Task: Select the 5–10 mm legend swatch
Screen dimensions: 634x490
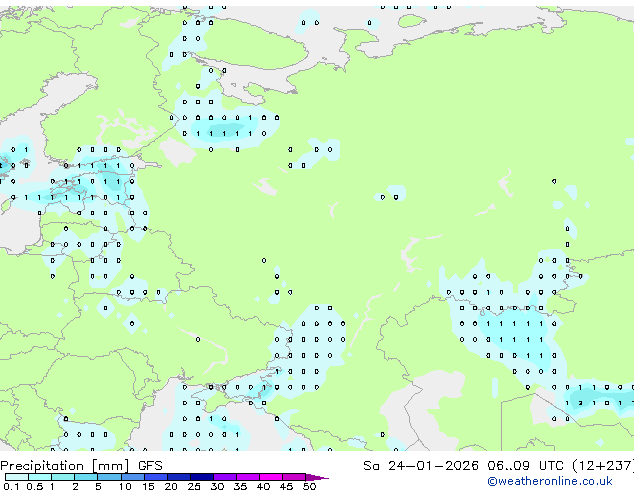Action: coord(109,477)
